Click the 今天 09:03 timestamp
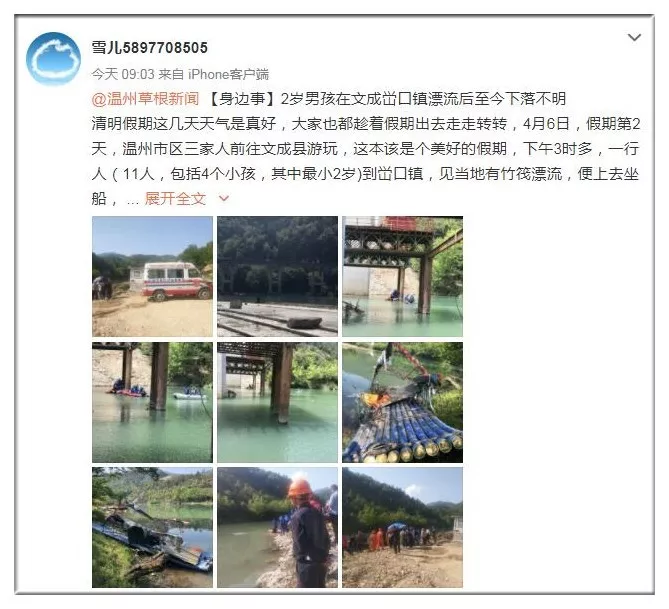 pyautogui.click(x=123, y=74)
